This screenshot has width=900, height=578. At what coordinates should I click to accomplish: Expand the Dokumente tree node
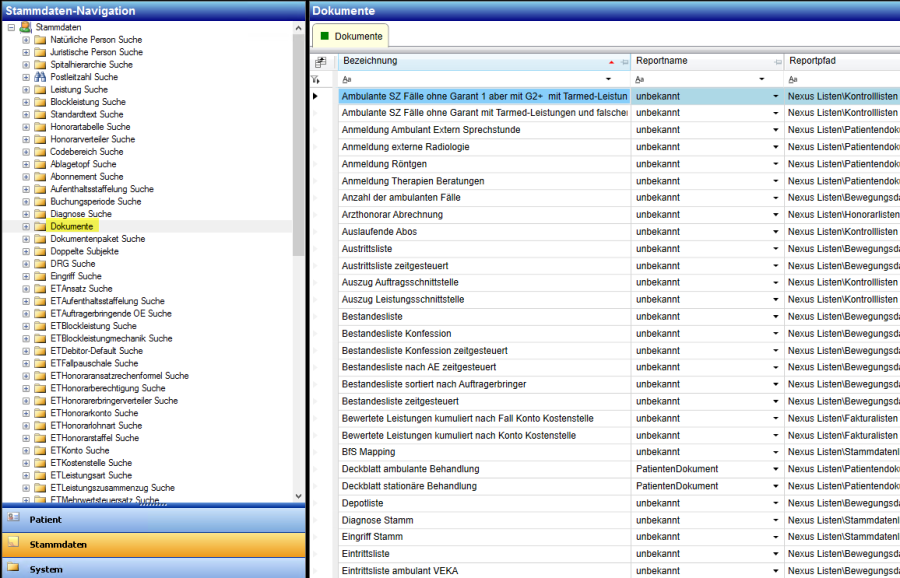pos(26,227)
